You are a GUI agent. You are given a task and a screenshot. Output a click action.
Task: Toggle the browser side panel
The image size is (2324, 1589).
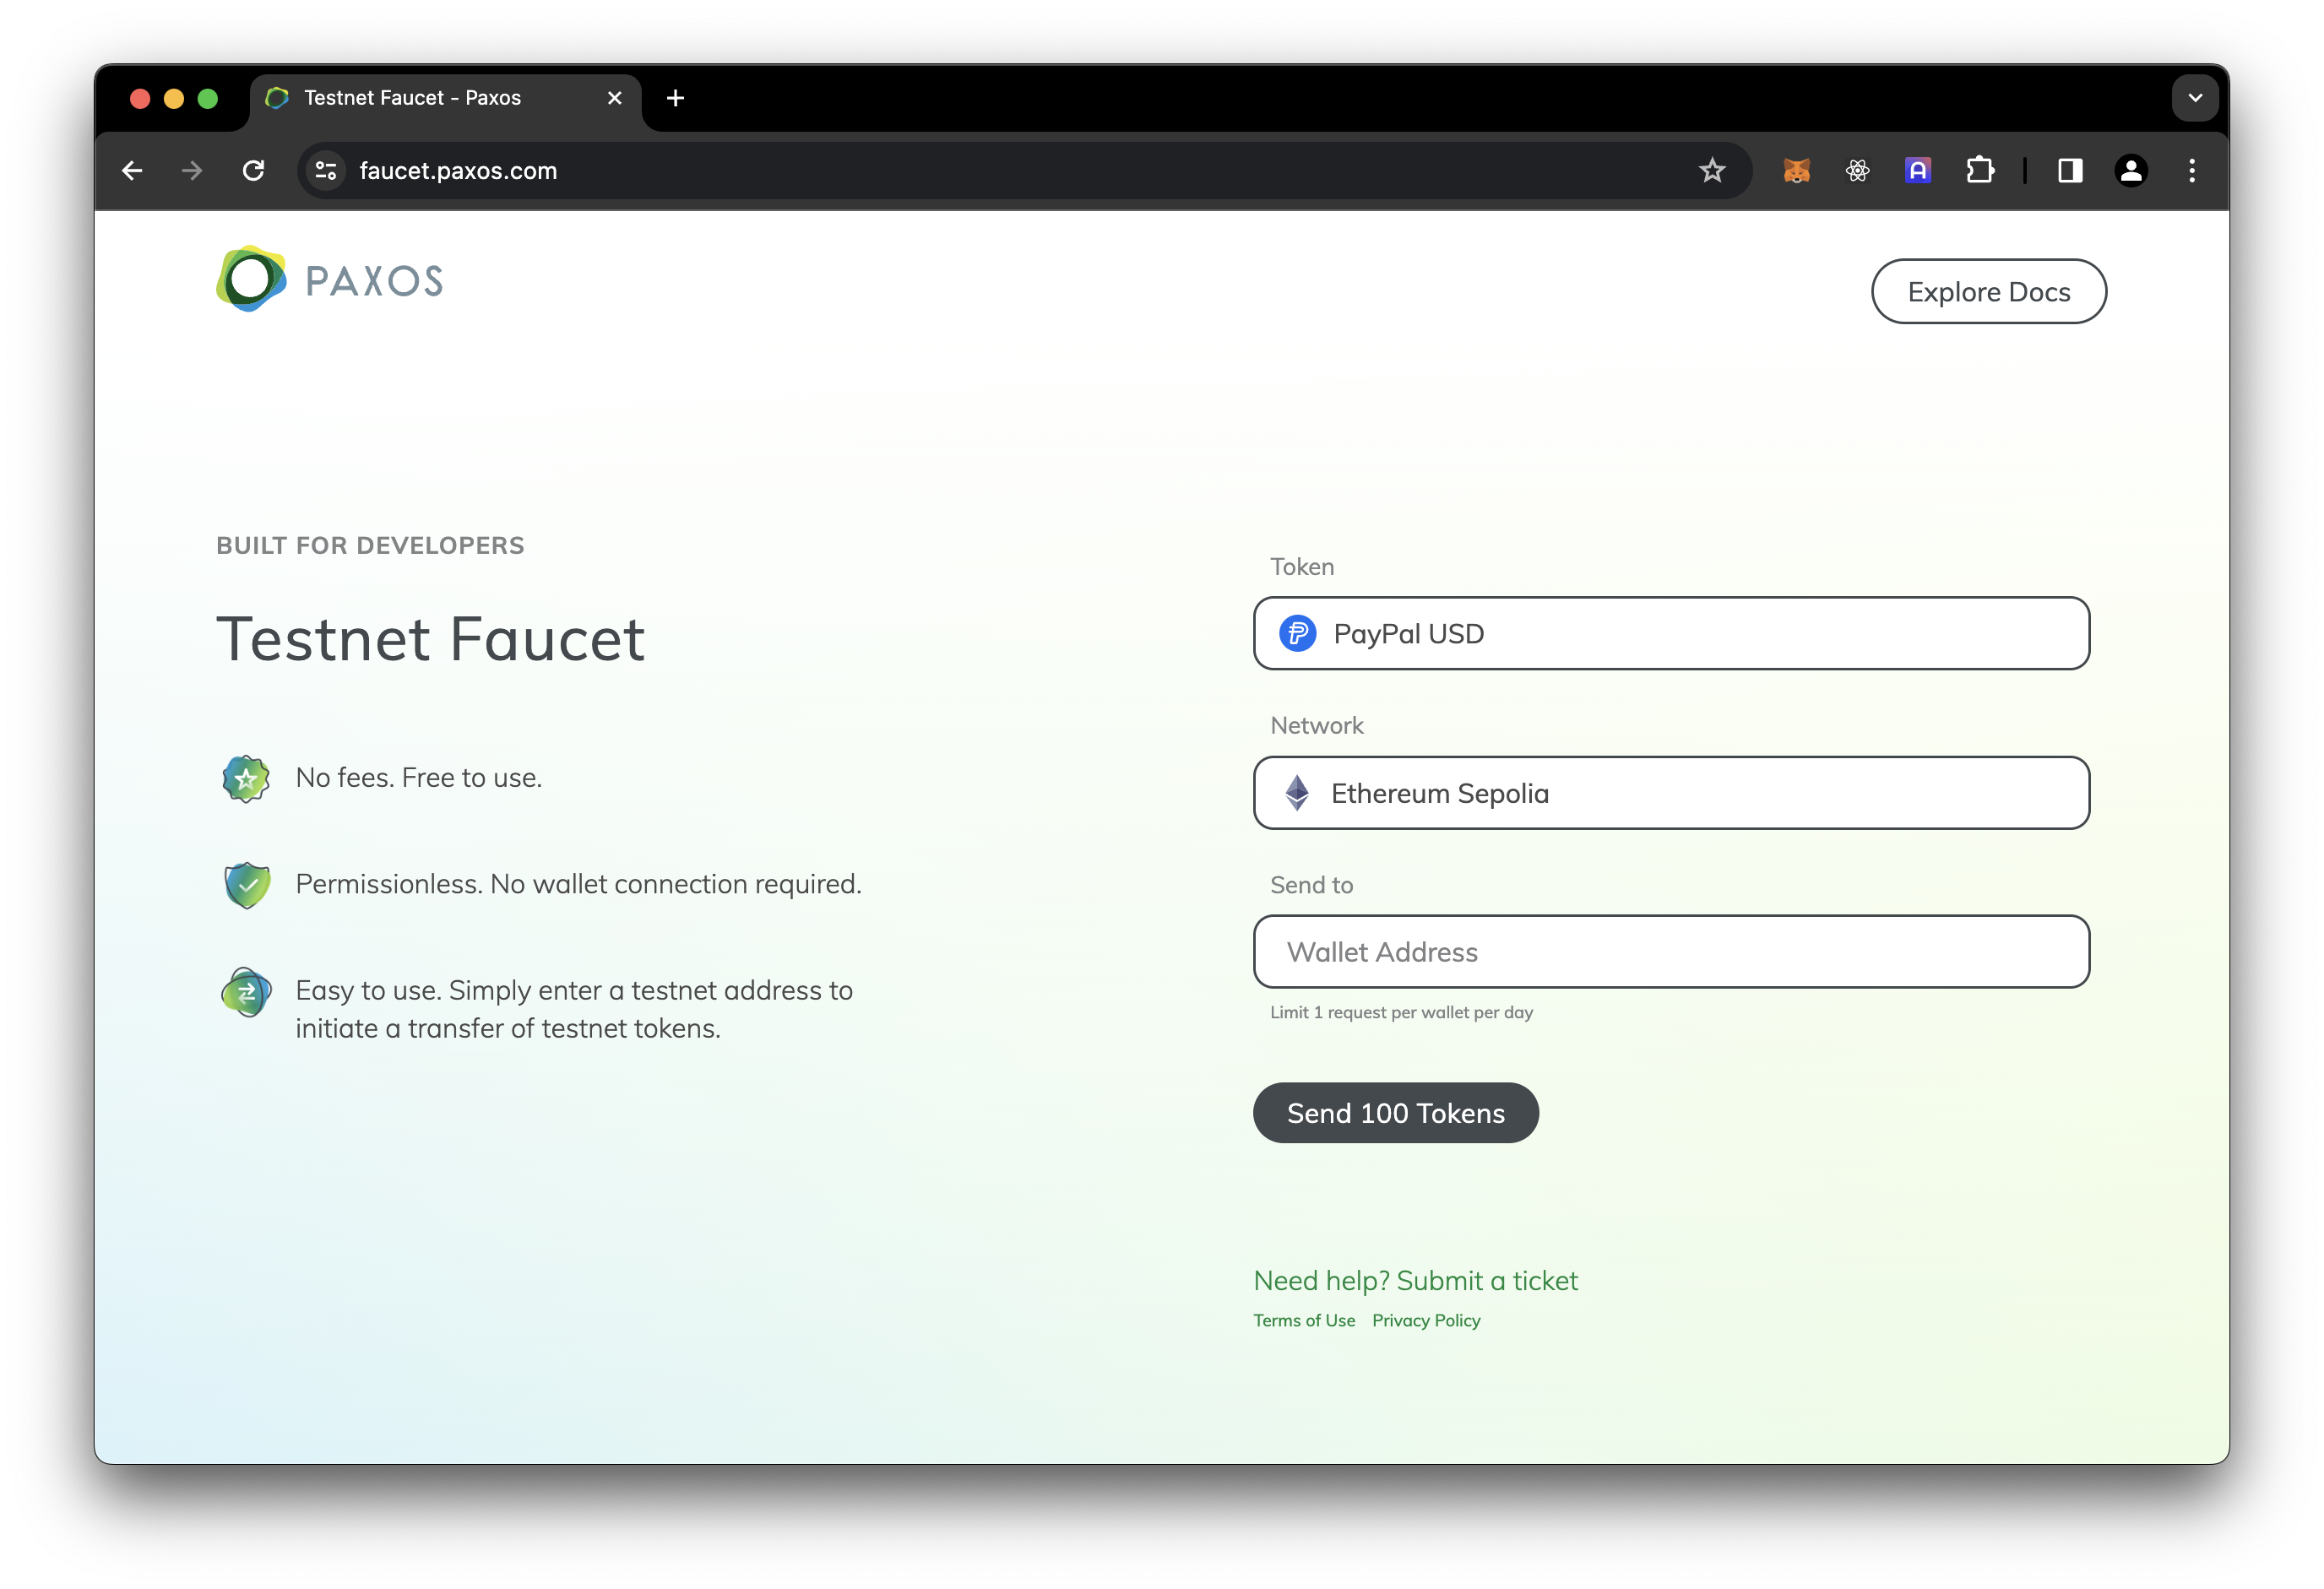(x=2070, y=171)
